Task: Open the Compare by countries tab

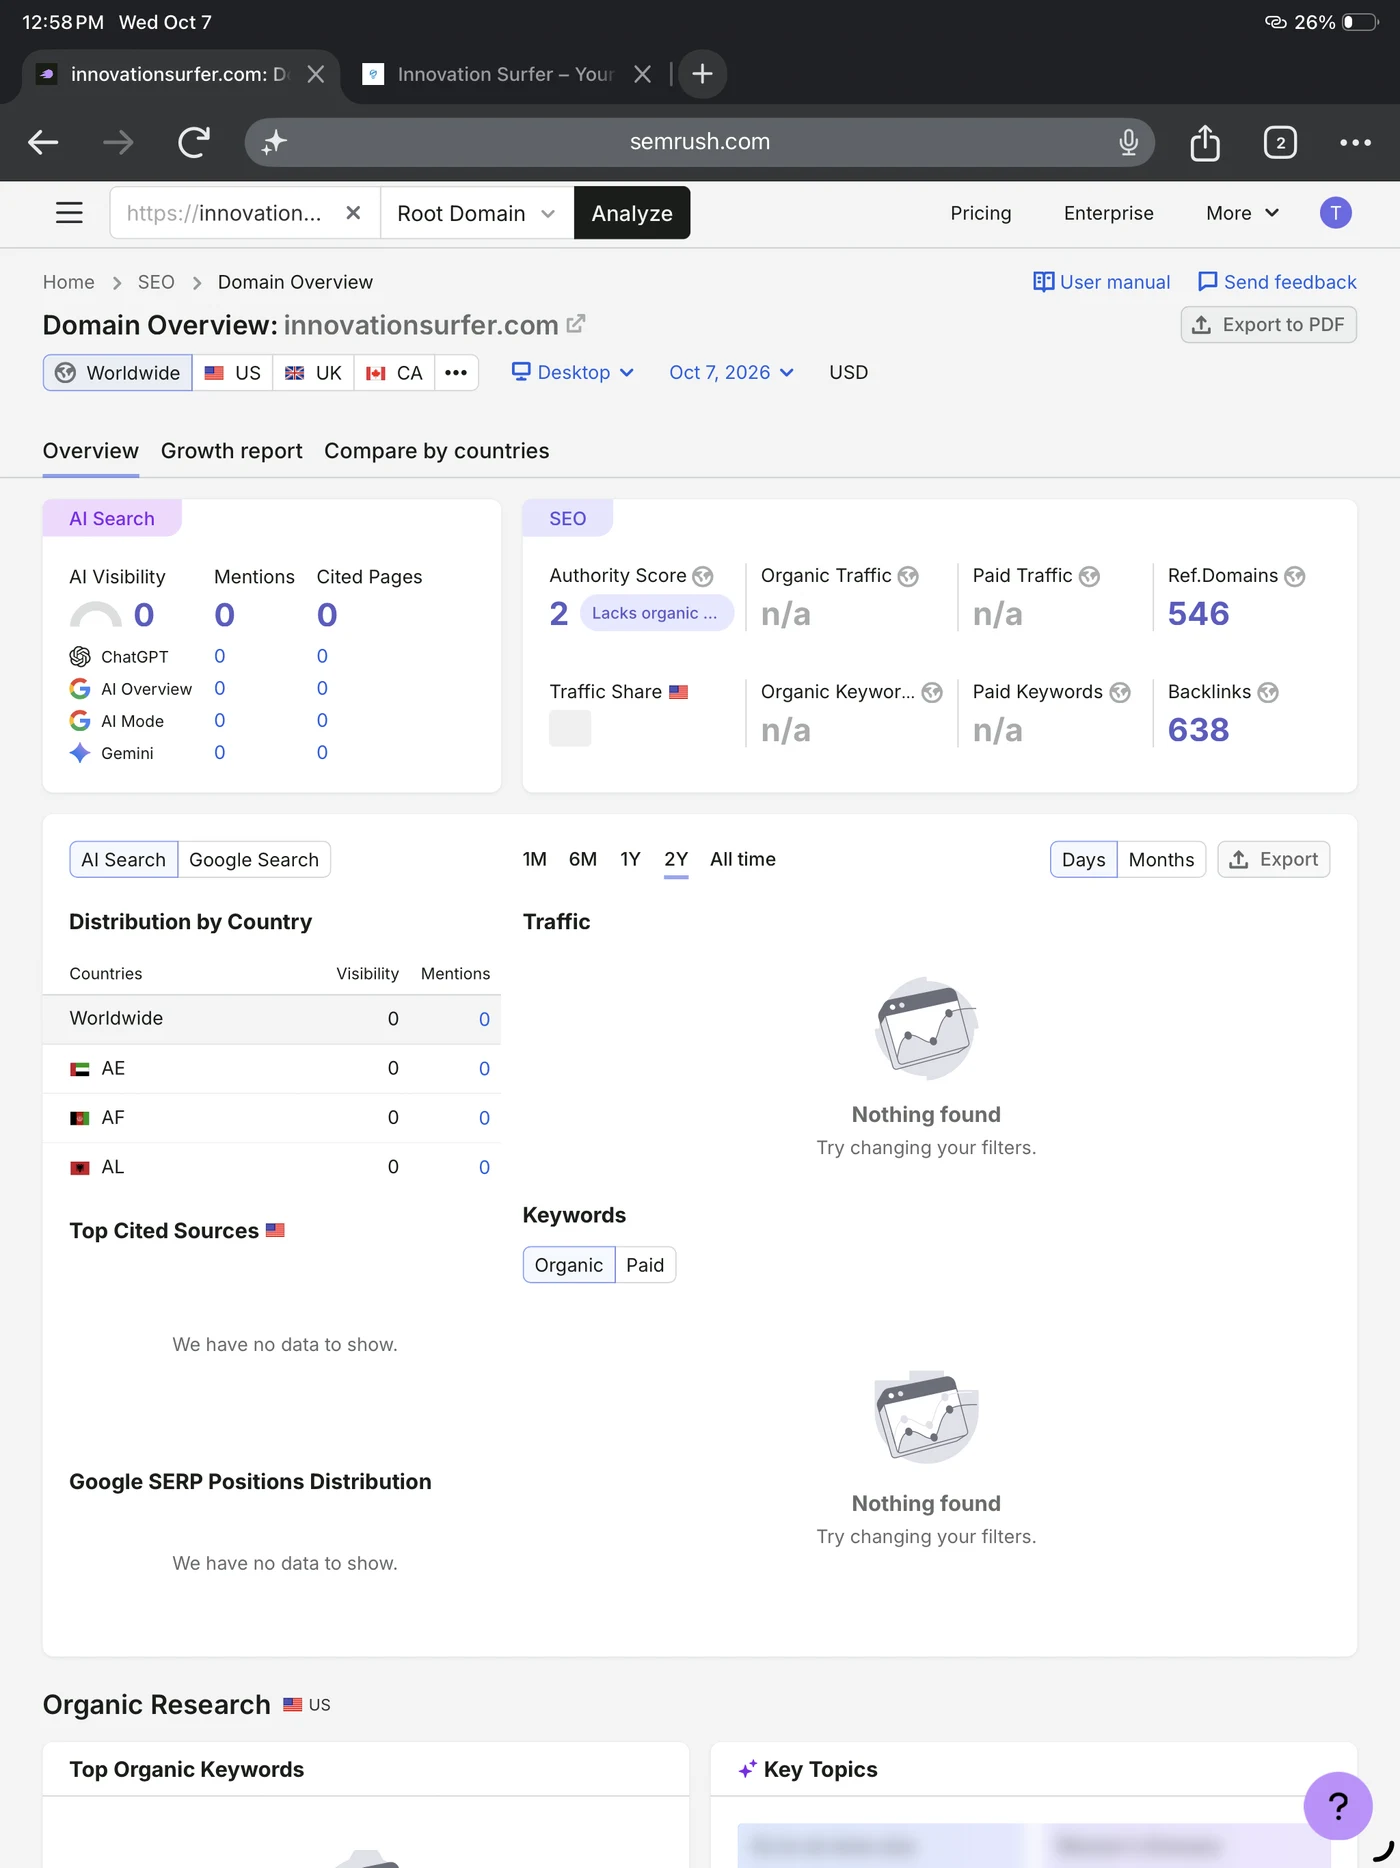Action: (x=437, y=451)
